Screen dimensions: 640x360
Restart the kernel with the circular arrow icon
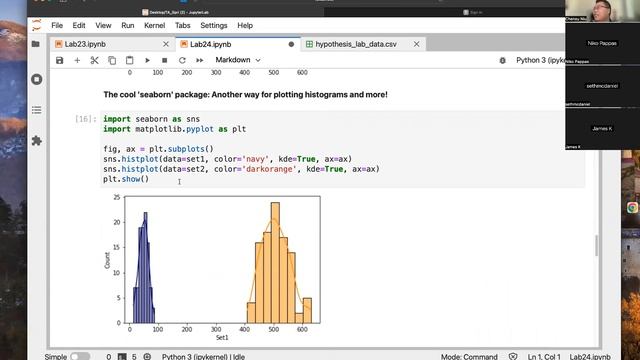[x=182, y=60]
